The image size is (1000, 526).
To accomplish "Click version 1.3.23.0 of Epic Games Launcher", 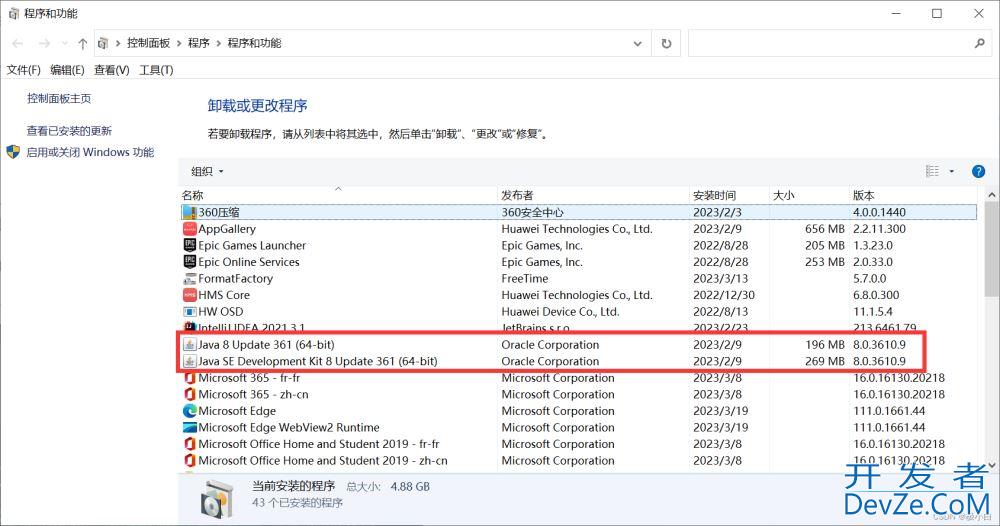I will coord(873,245).
